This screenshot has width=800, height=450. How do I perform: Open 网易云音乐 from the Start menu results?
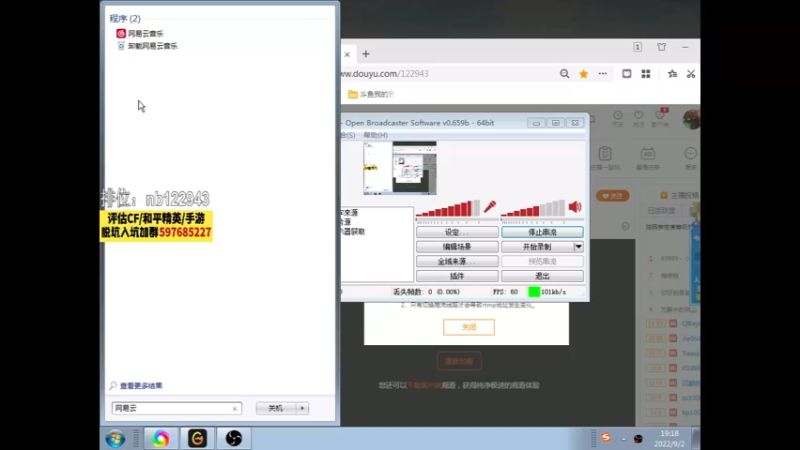pyautogui.click(x=140, y=34)
